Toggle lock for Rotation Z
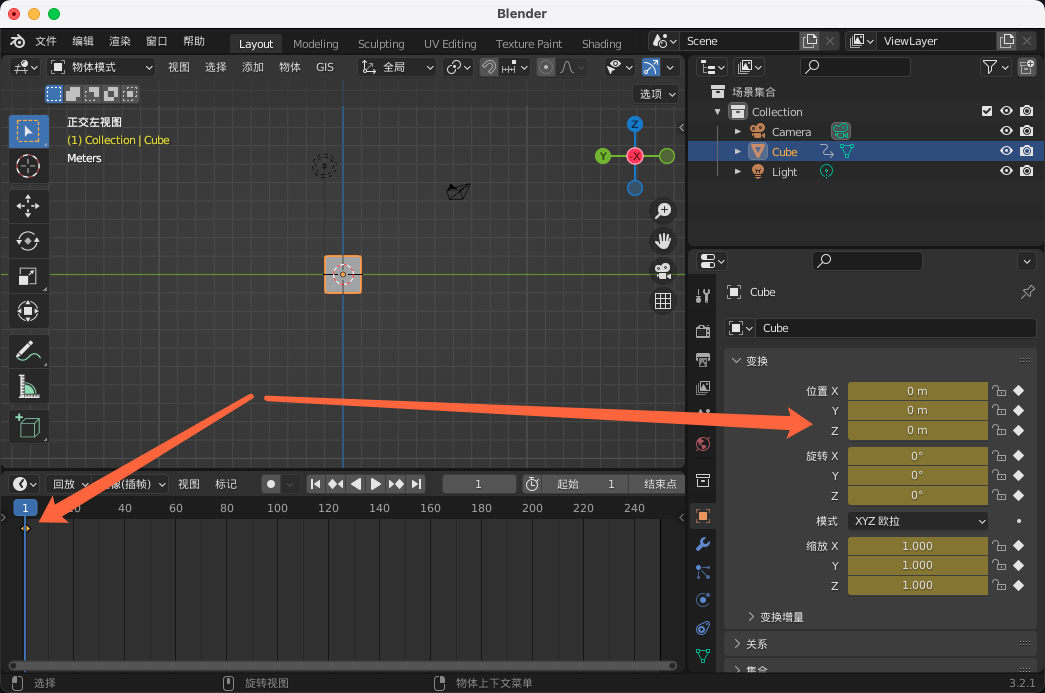The height and width of the screenshot is (693, 1045). pyautogui.click(x=998, y=495)
